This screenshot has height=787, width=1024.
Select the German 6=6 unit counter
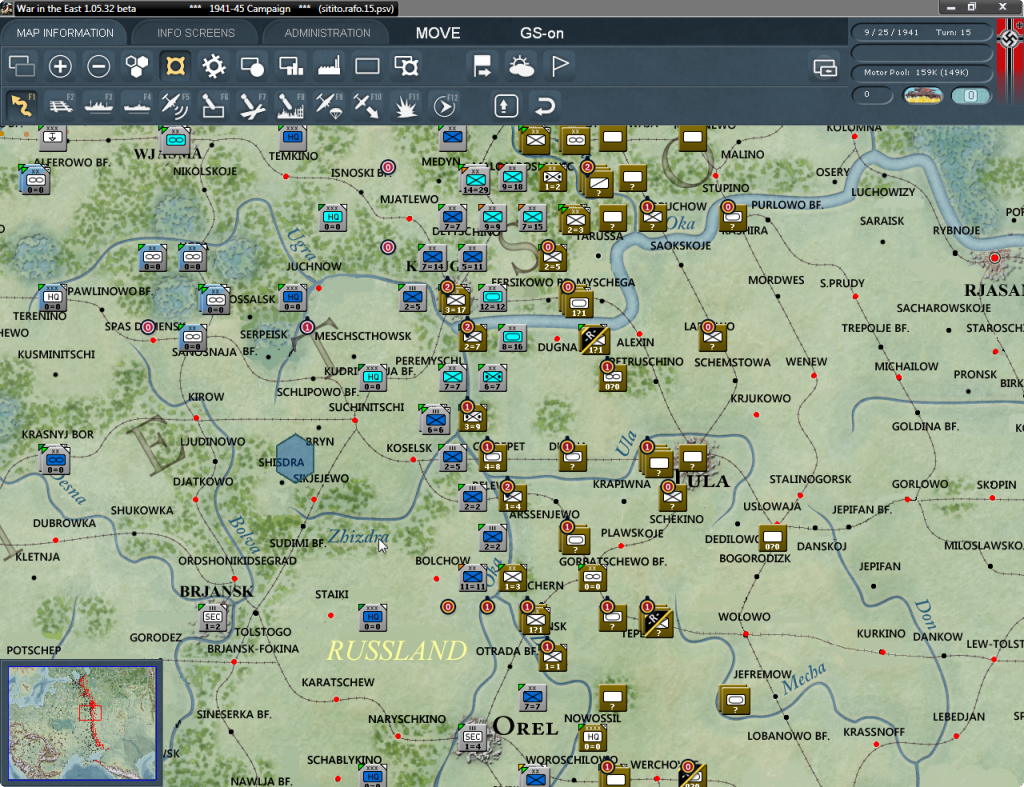coord(436,420)
